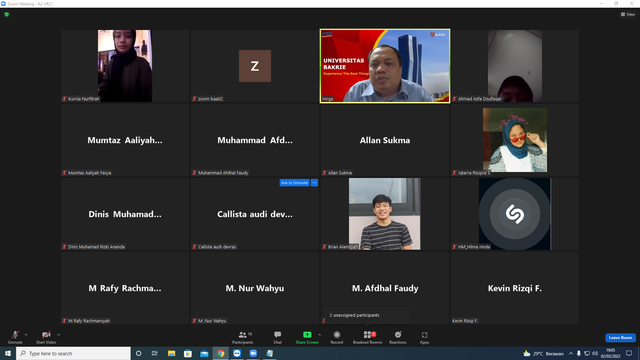Open video options arrow next to Start Video

tap(59, 335)
